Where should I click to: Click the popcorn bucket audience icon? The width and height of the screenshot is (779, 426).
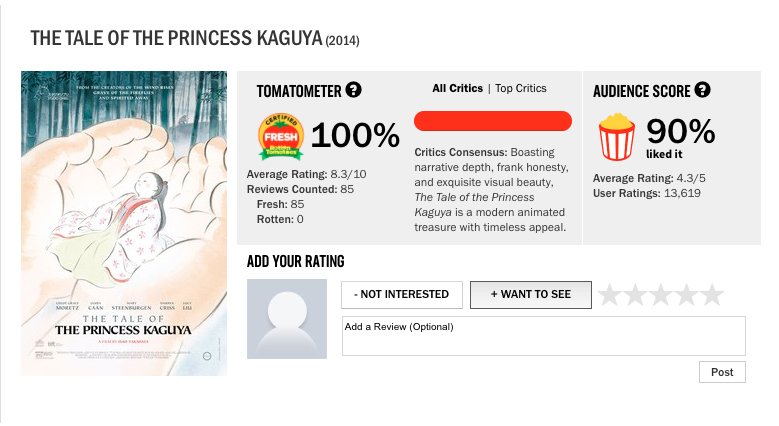(616, 137)
